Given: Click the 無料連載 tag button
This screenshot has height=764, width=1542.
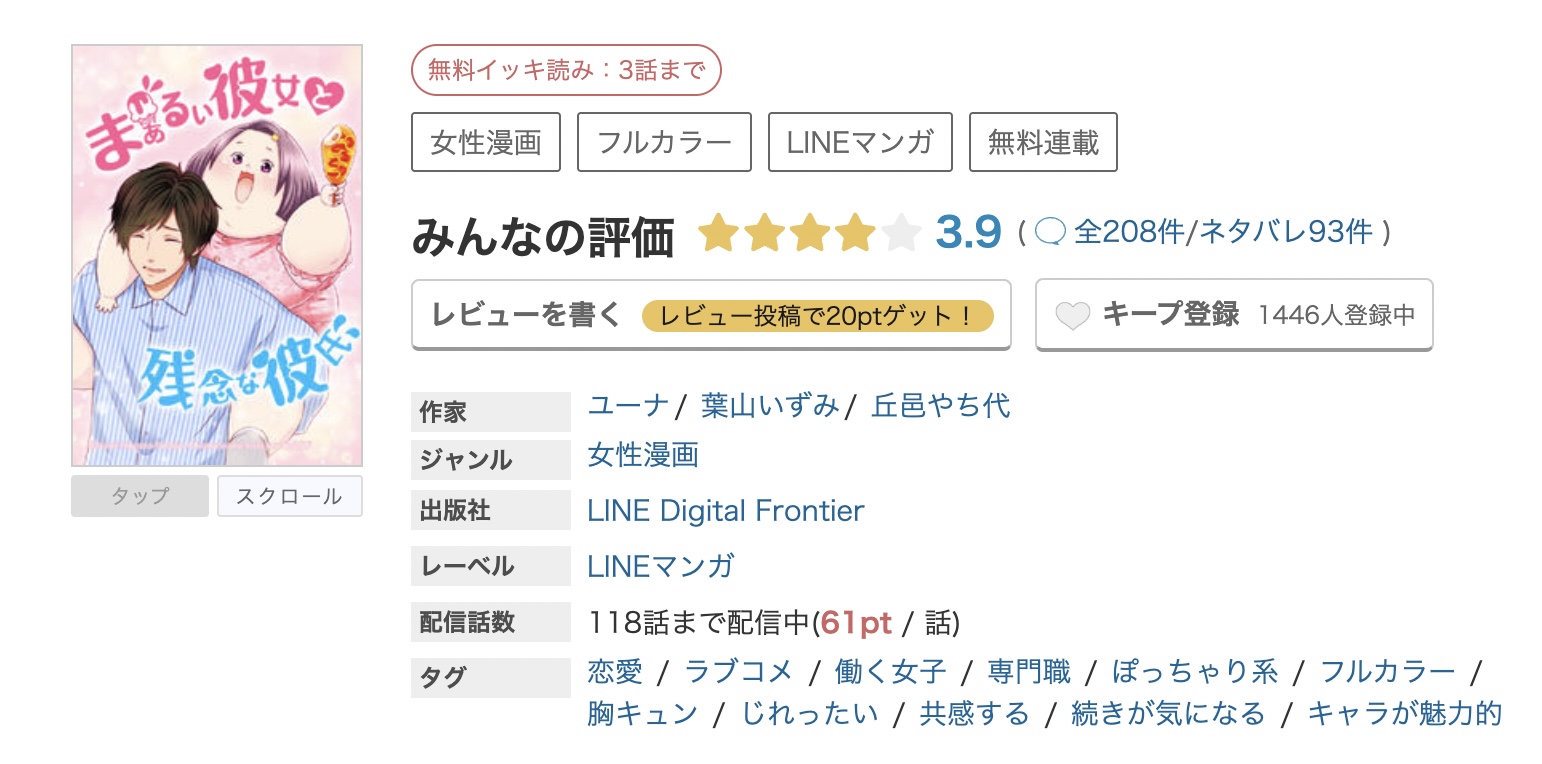Looking at the screenshot, I should click(x=1043, y=143).
